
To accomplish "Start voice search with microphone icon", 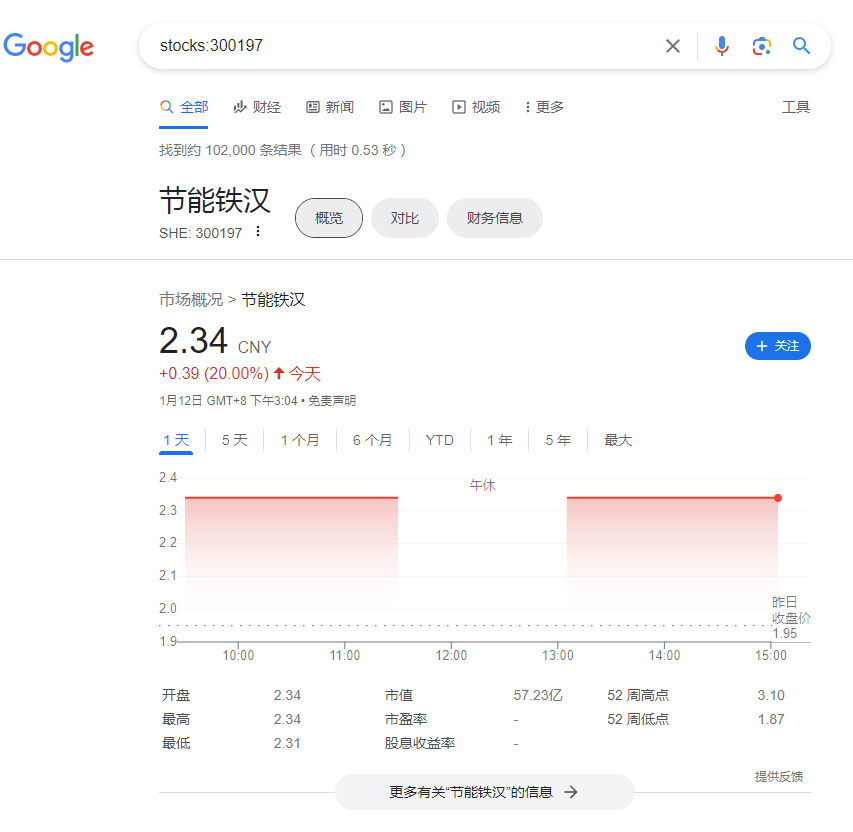I will pyautogui.click(x=721, y=46).
